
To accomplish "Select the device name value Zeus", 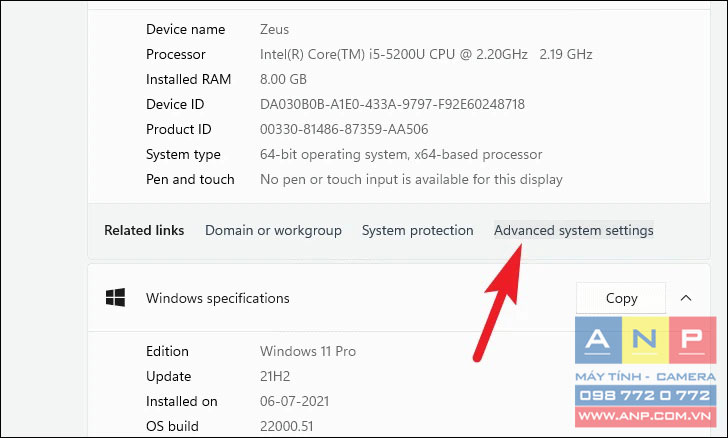I will pyautogui.click(x=274, y=29).
